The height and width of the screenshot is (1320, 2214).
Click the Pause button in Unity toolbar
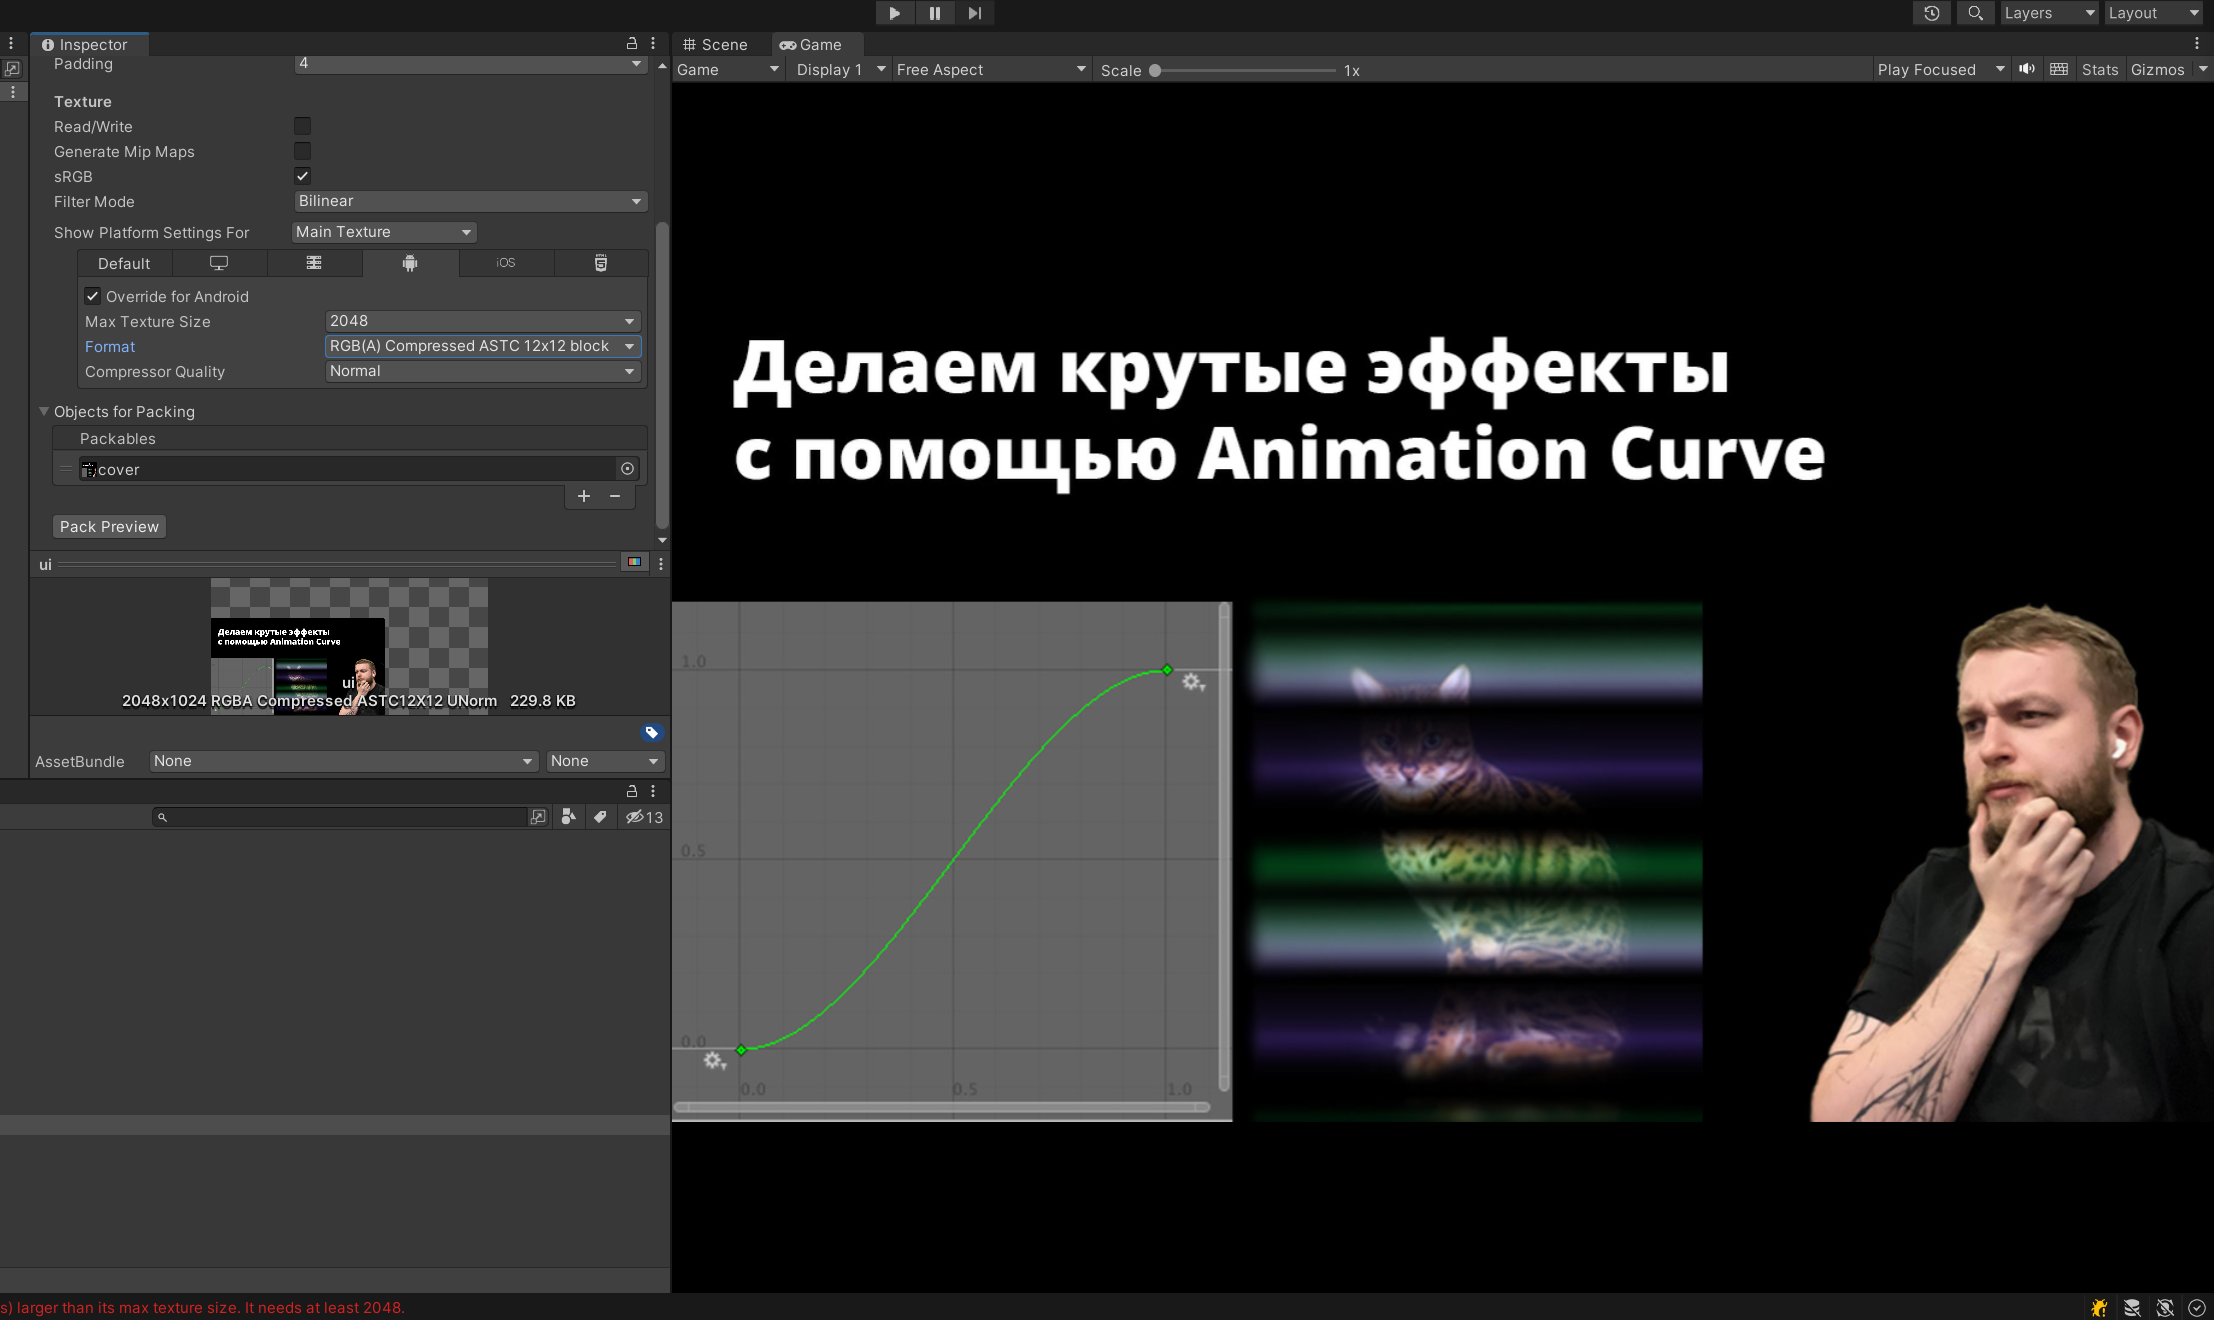click(x=933, y=13)
